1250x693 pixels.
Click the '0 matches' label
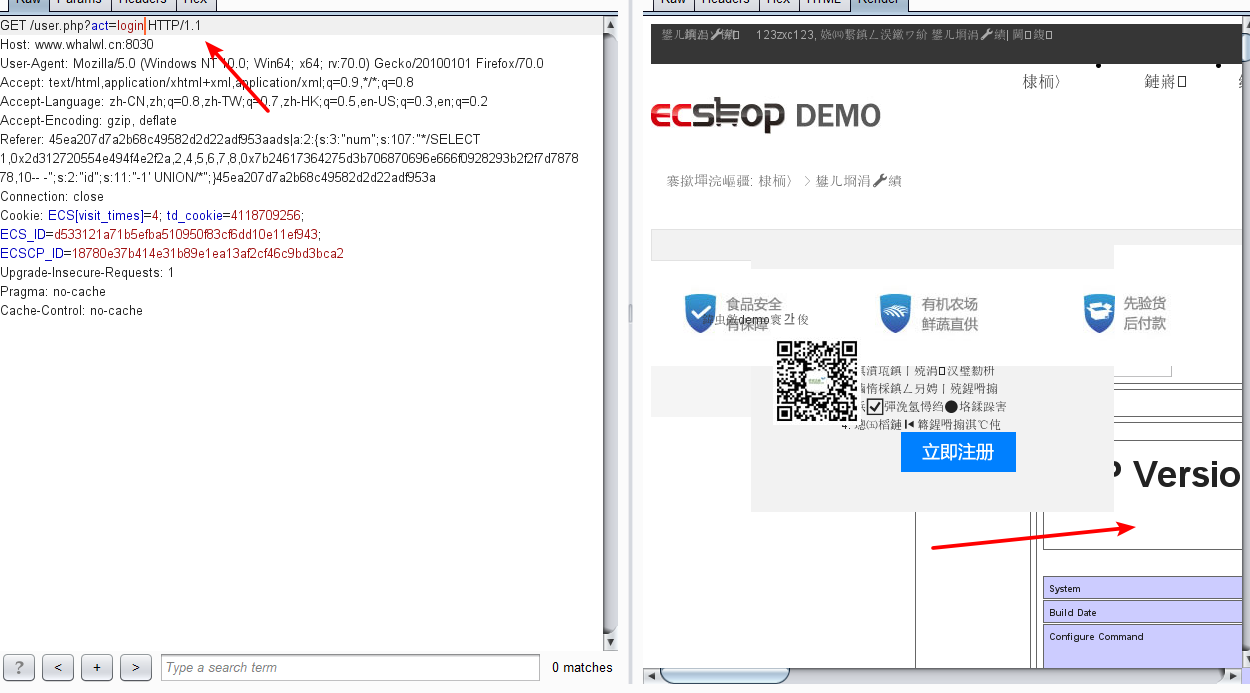[x=582, y=667]
